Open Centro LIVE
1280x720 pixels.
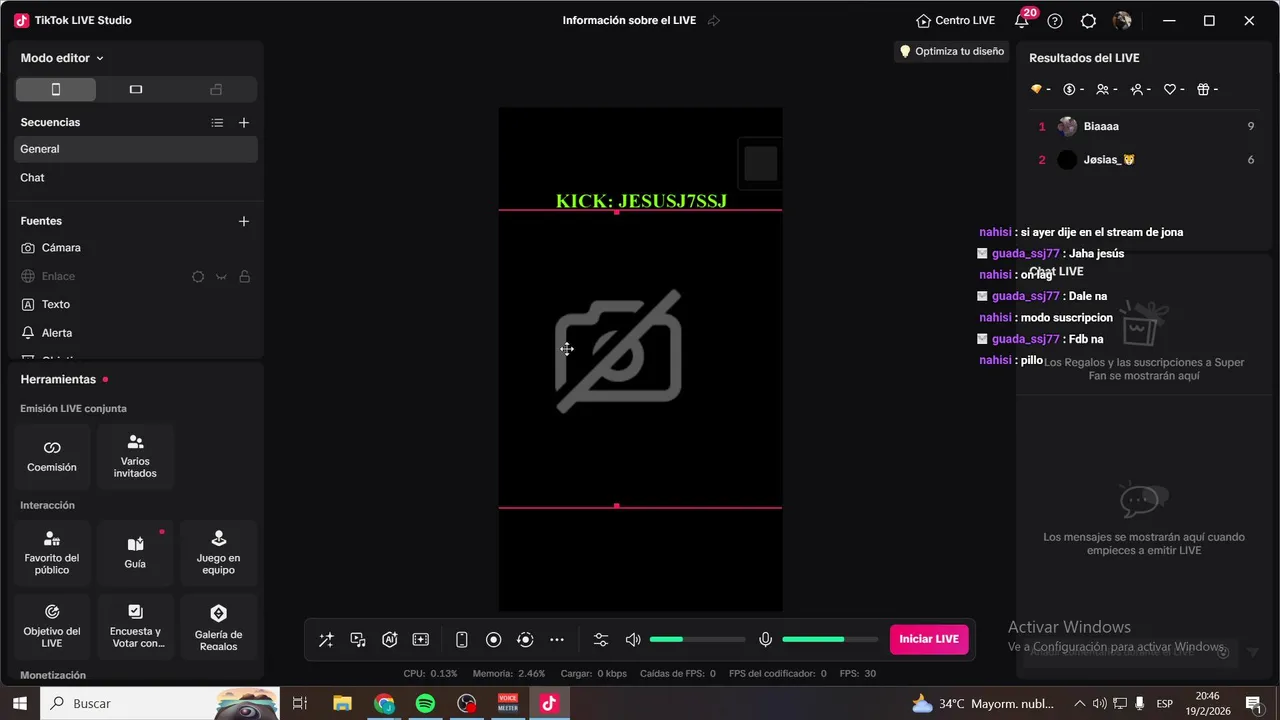pos(955,21)
